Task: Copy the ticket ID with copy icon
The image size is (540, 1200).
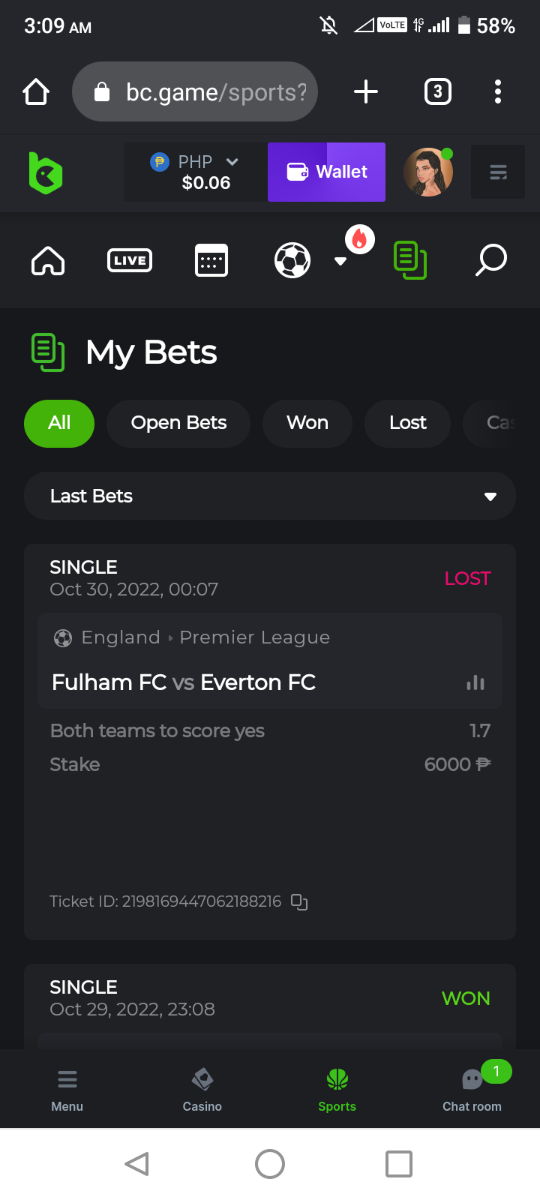Action: click(299, 902)
